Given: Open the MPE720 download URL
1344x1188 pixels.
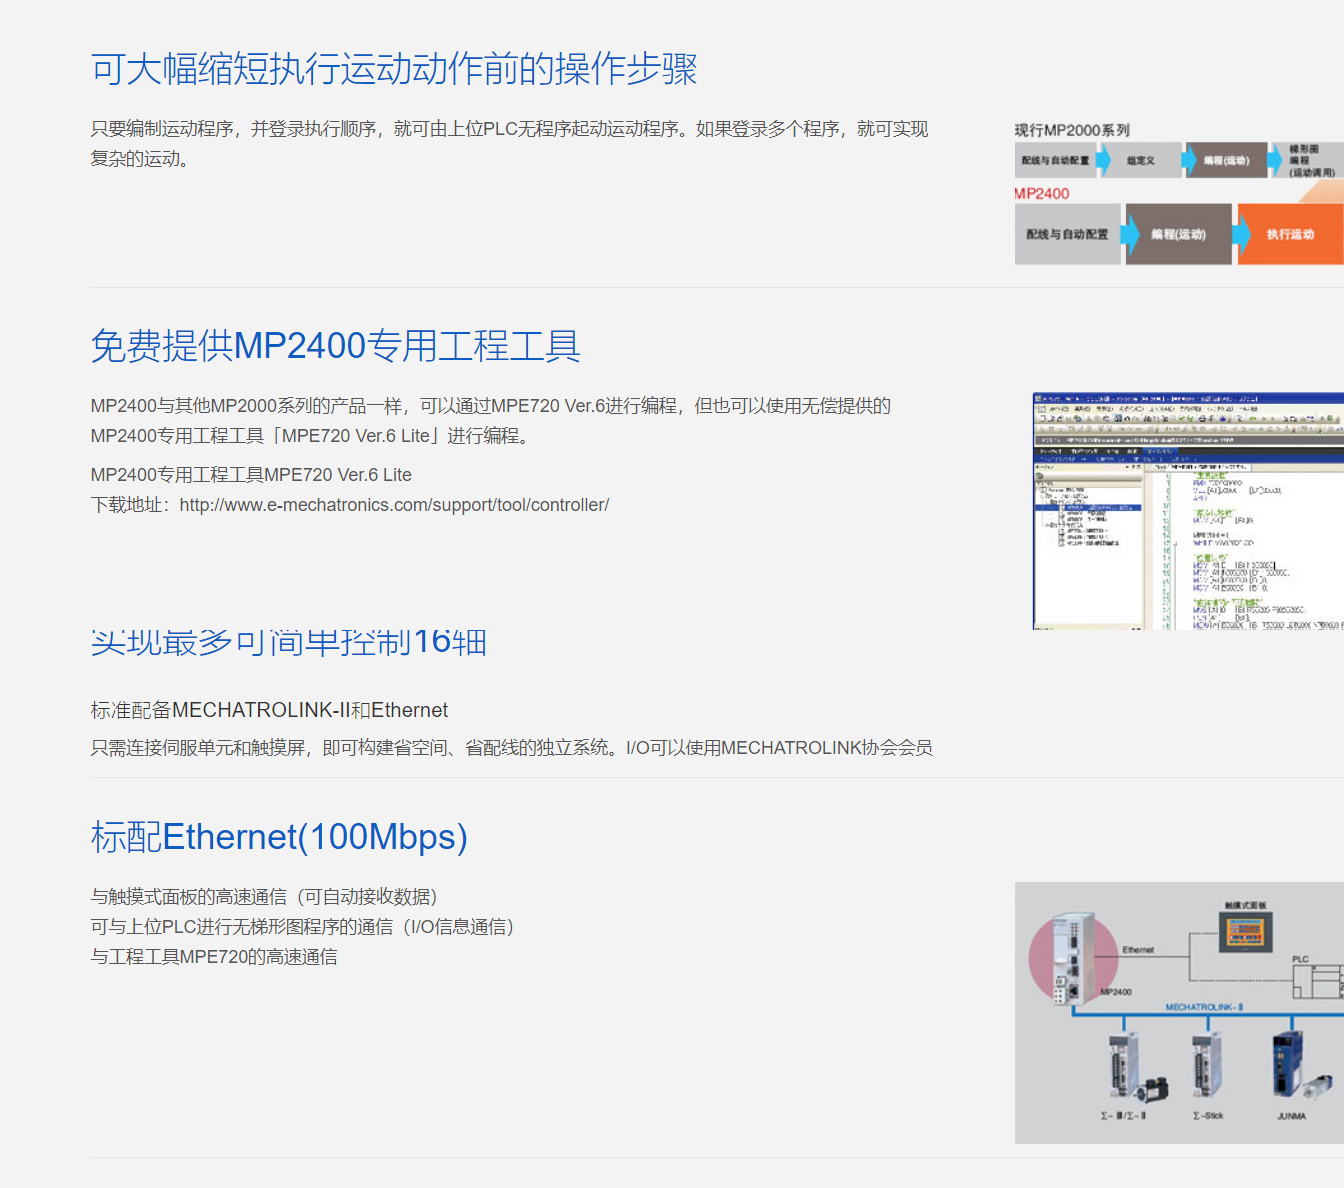Looking at the screenshot, I should [x=394, y=505].
